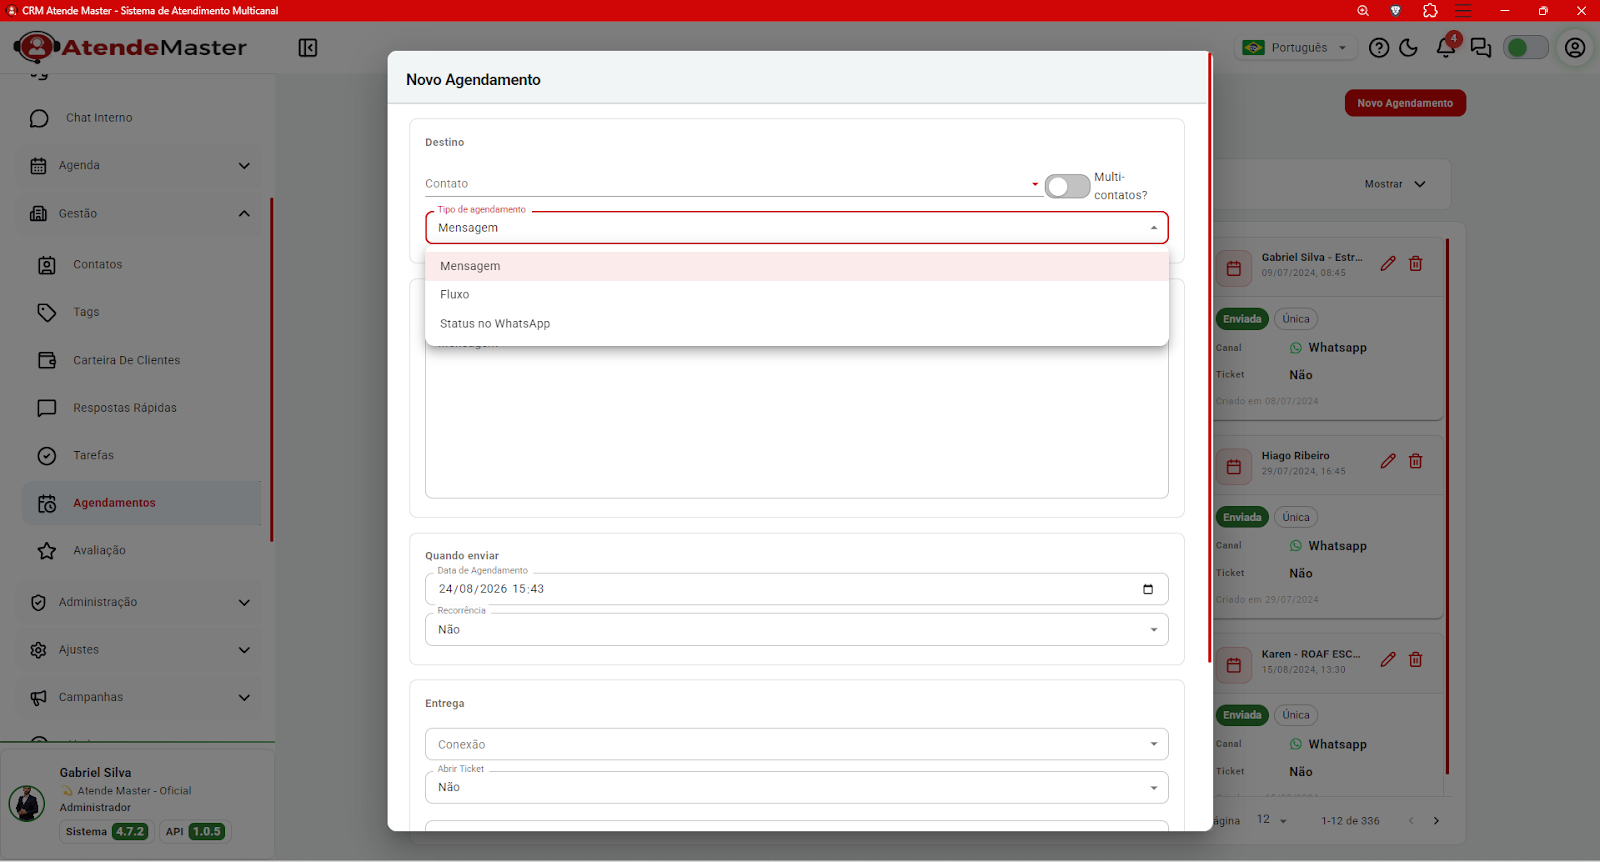Expand the Mostrar filter
The height and width of the screenshot is (862, 1600).
pos(1396,184)
